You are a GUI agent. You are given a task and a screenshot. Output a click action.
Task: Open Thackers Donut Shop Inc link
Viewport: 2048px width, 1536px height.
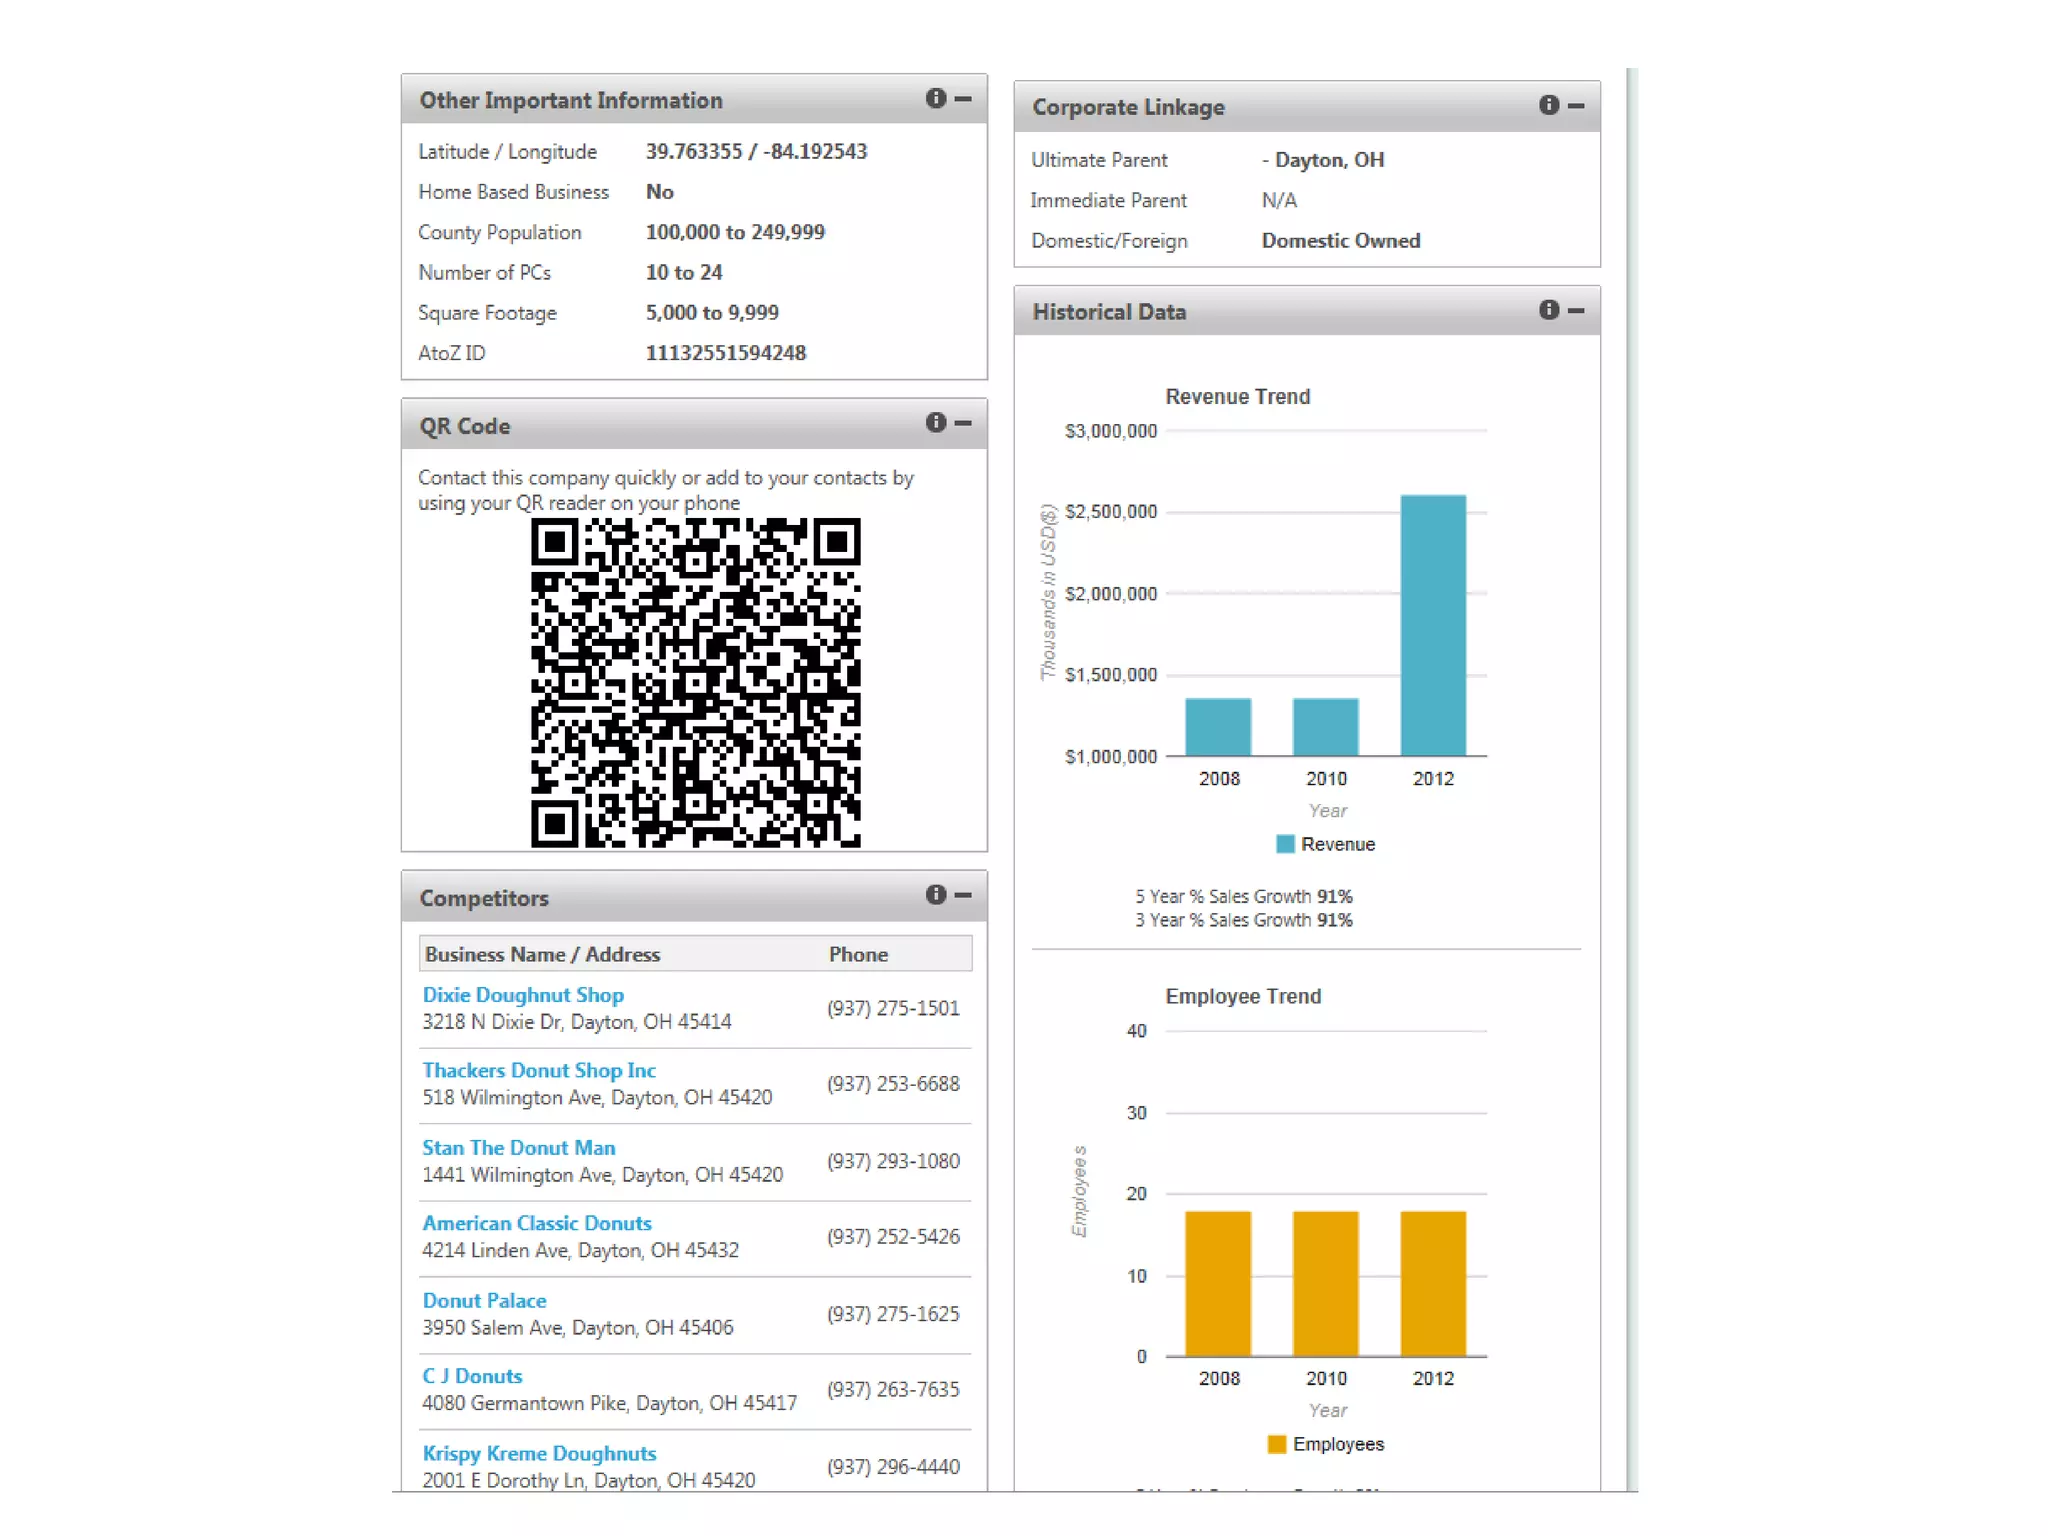coord(538,1070)
